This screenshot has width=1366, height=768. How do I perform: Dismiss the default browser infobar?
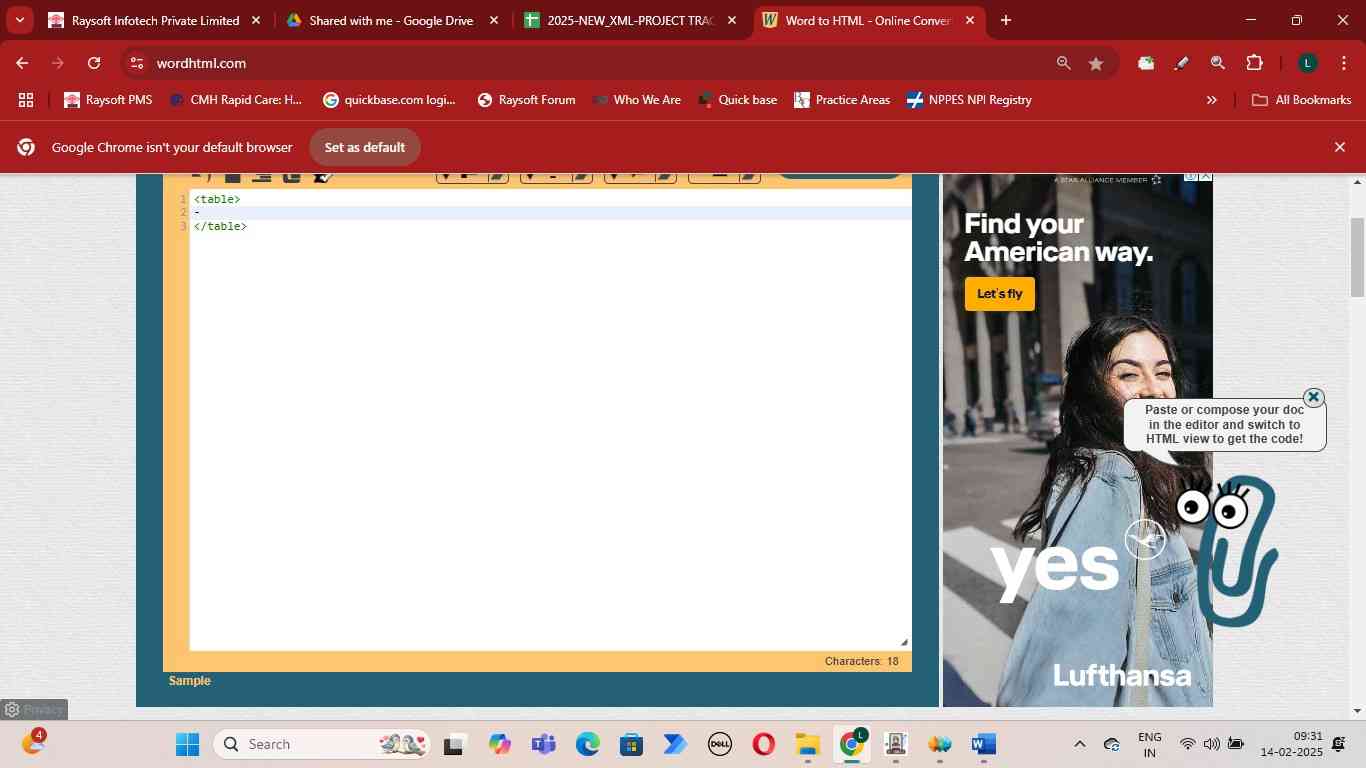[x=1340, y=147]
